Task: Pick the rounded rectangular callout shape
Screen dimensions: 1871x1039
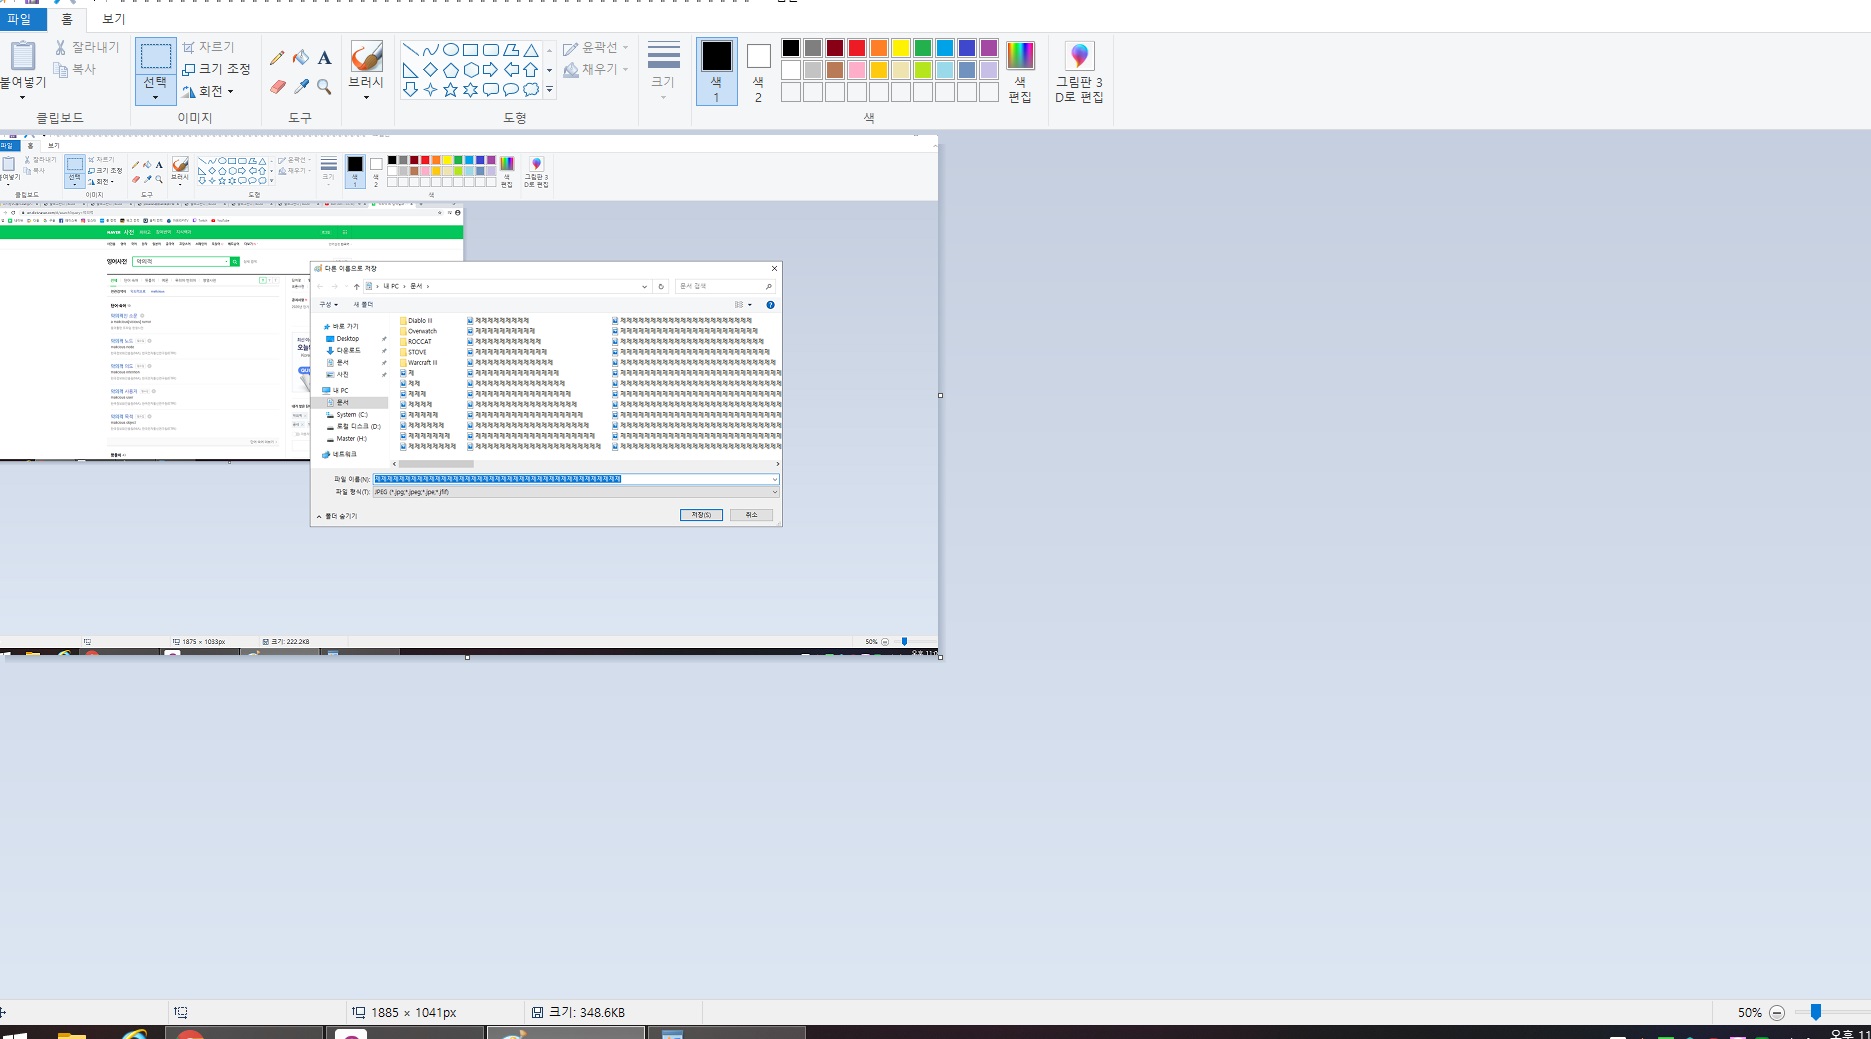Action: pyautogui.click(x=490, y=89)
